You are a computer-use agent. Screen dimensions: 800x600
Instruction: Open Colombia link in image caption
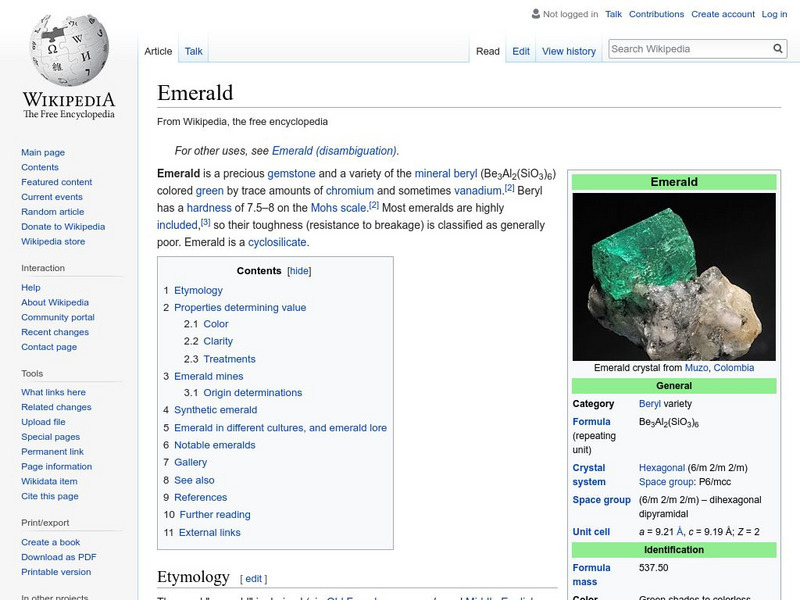pos(734,368)
